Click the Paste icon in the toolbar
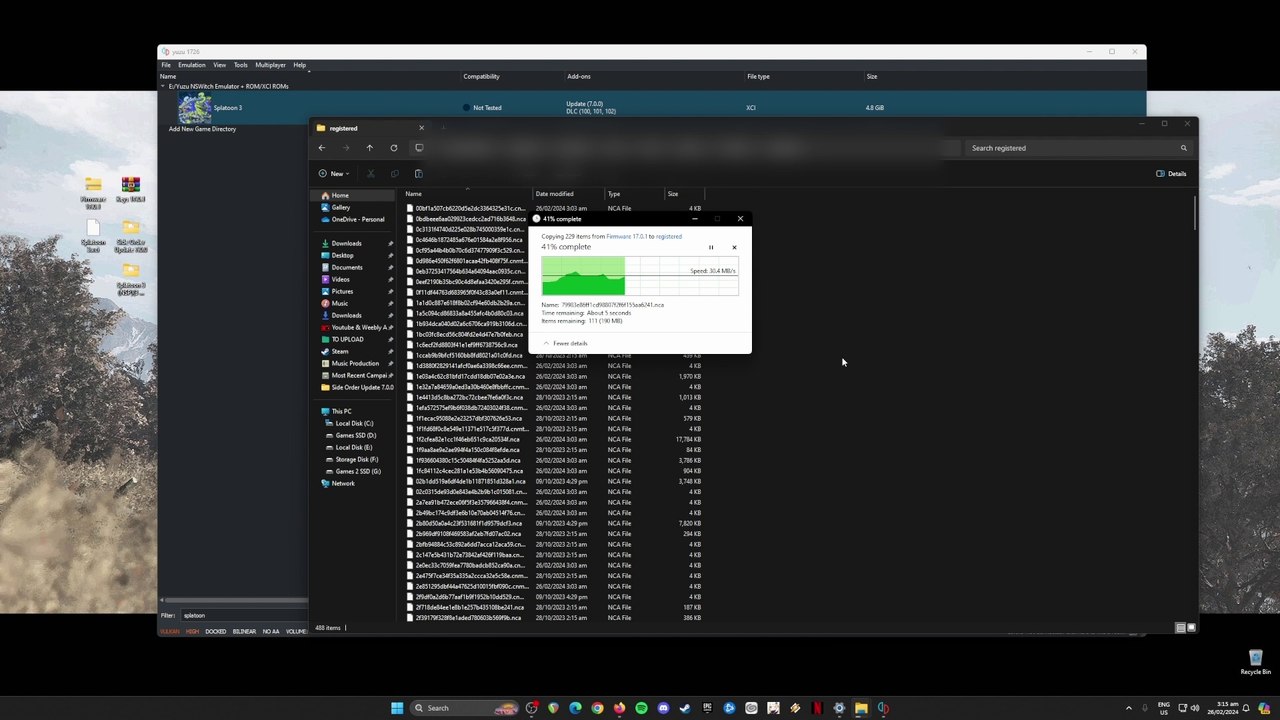 click(x=418, y=174)
